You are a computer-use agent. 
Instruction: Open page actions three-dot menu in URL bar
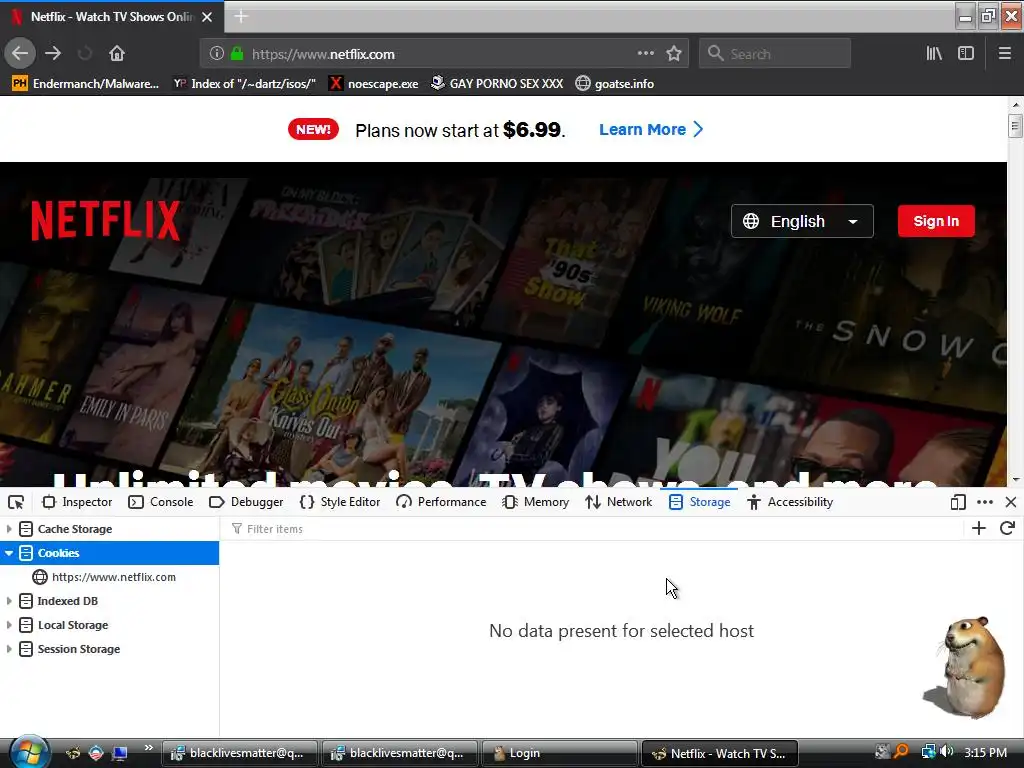click(645, 54)
